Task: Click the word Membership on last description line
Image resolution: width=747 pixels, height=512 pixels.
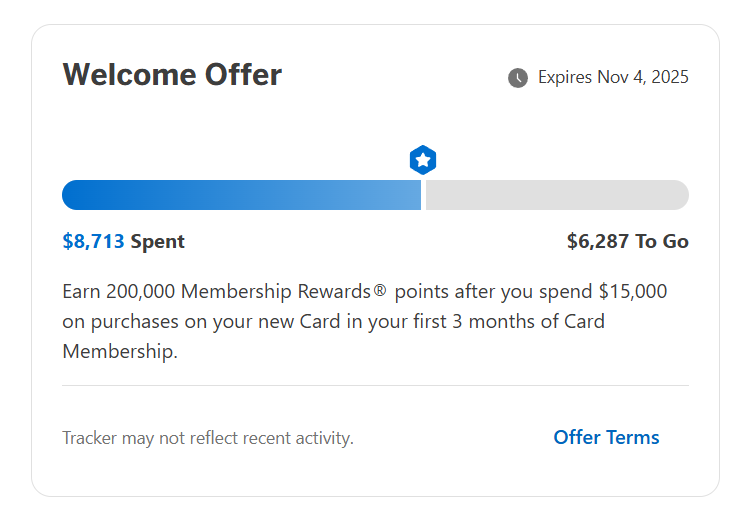Action: pos(117,352)
